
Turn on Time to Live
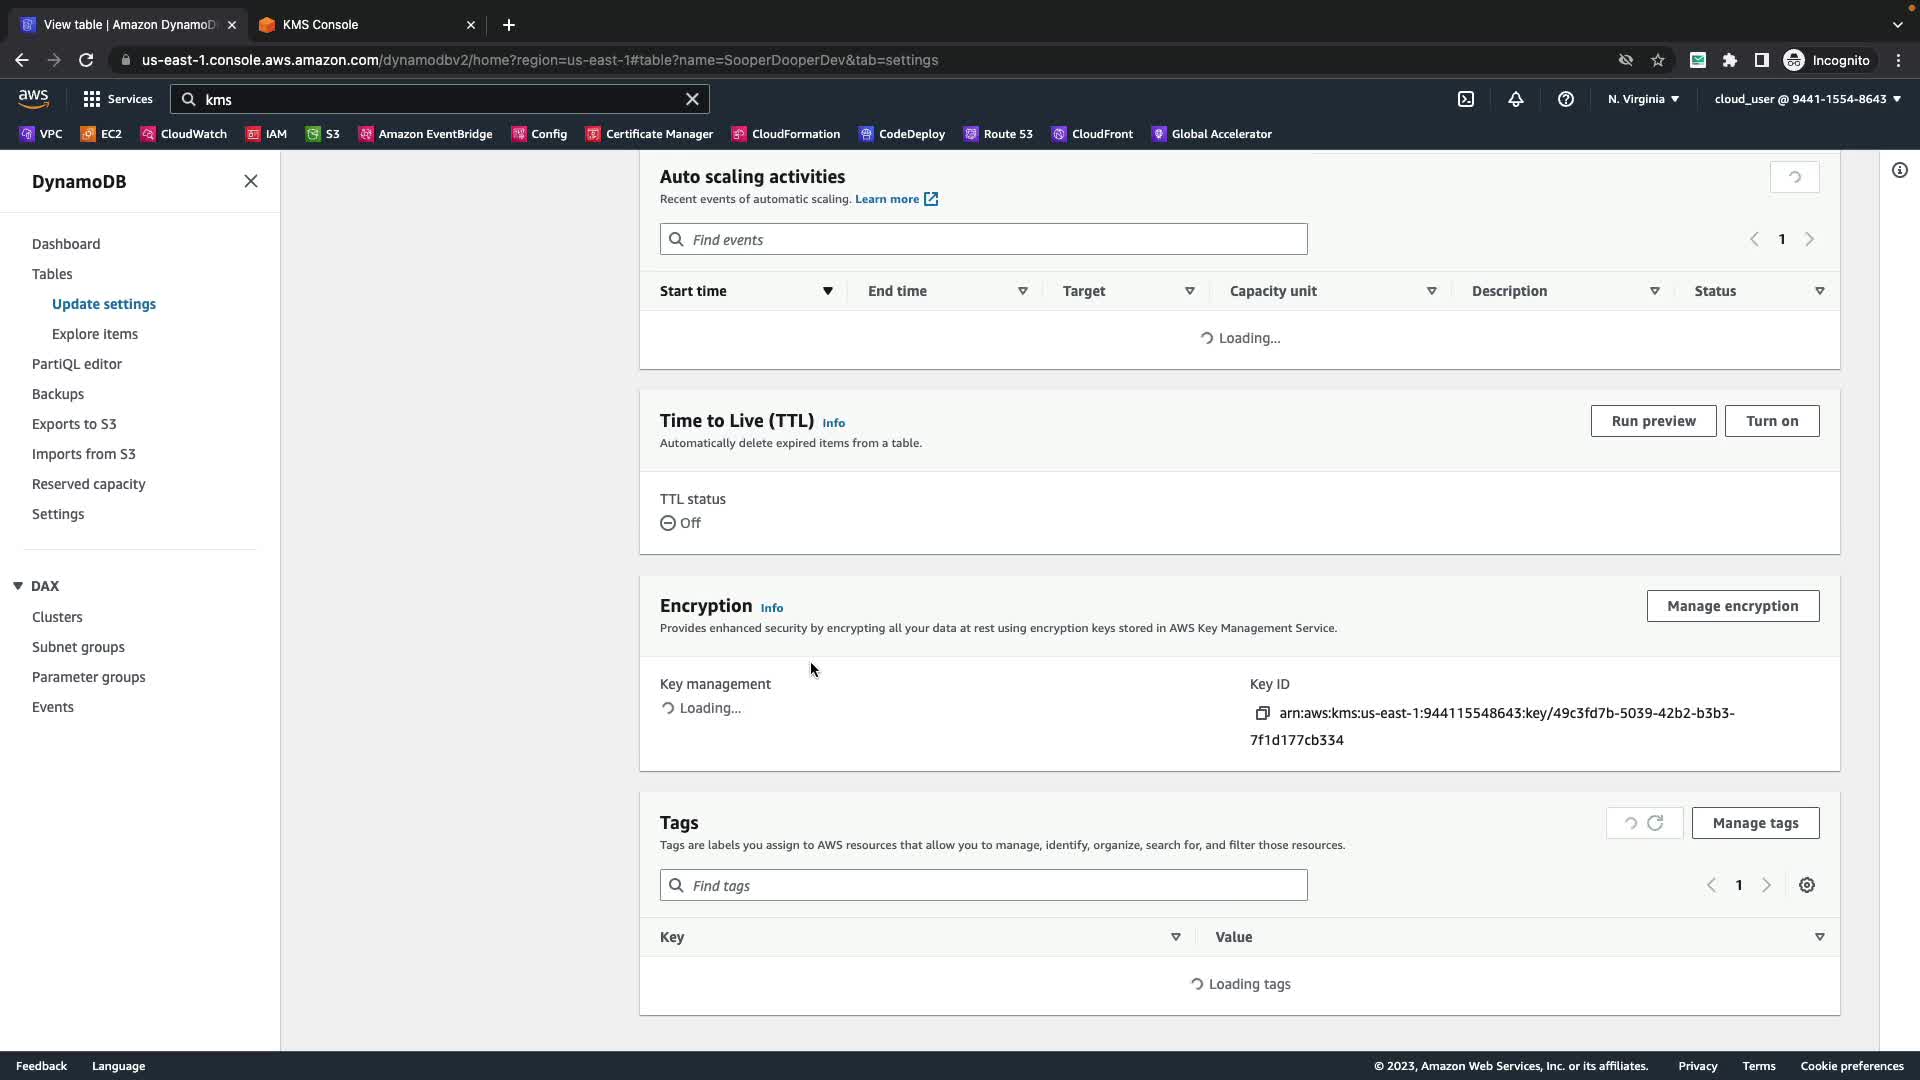[1771, 421]
